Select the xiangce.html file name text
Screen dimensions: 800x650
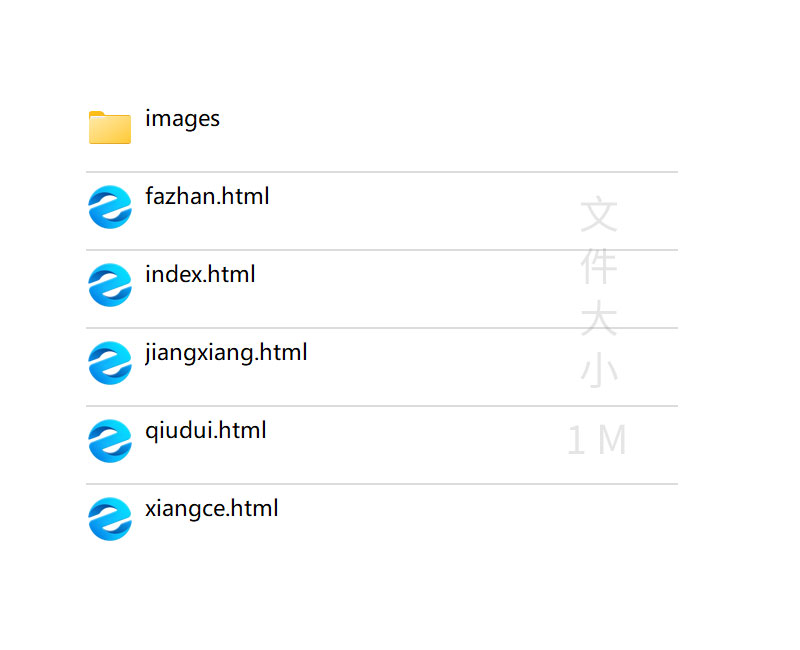coord(211,509)
